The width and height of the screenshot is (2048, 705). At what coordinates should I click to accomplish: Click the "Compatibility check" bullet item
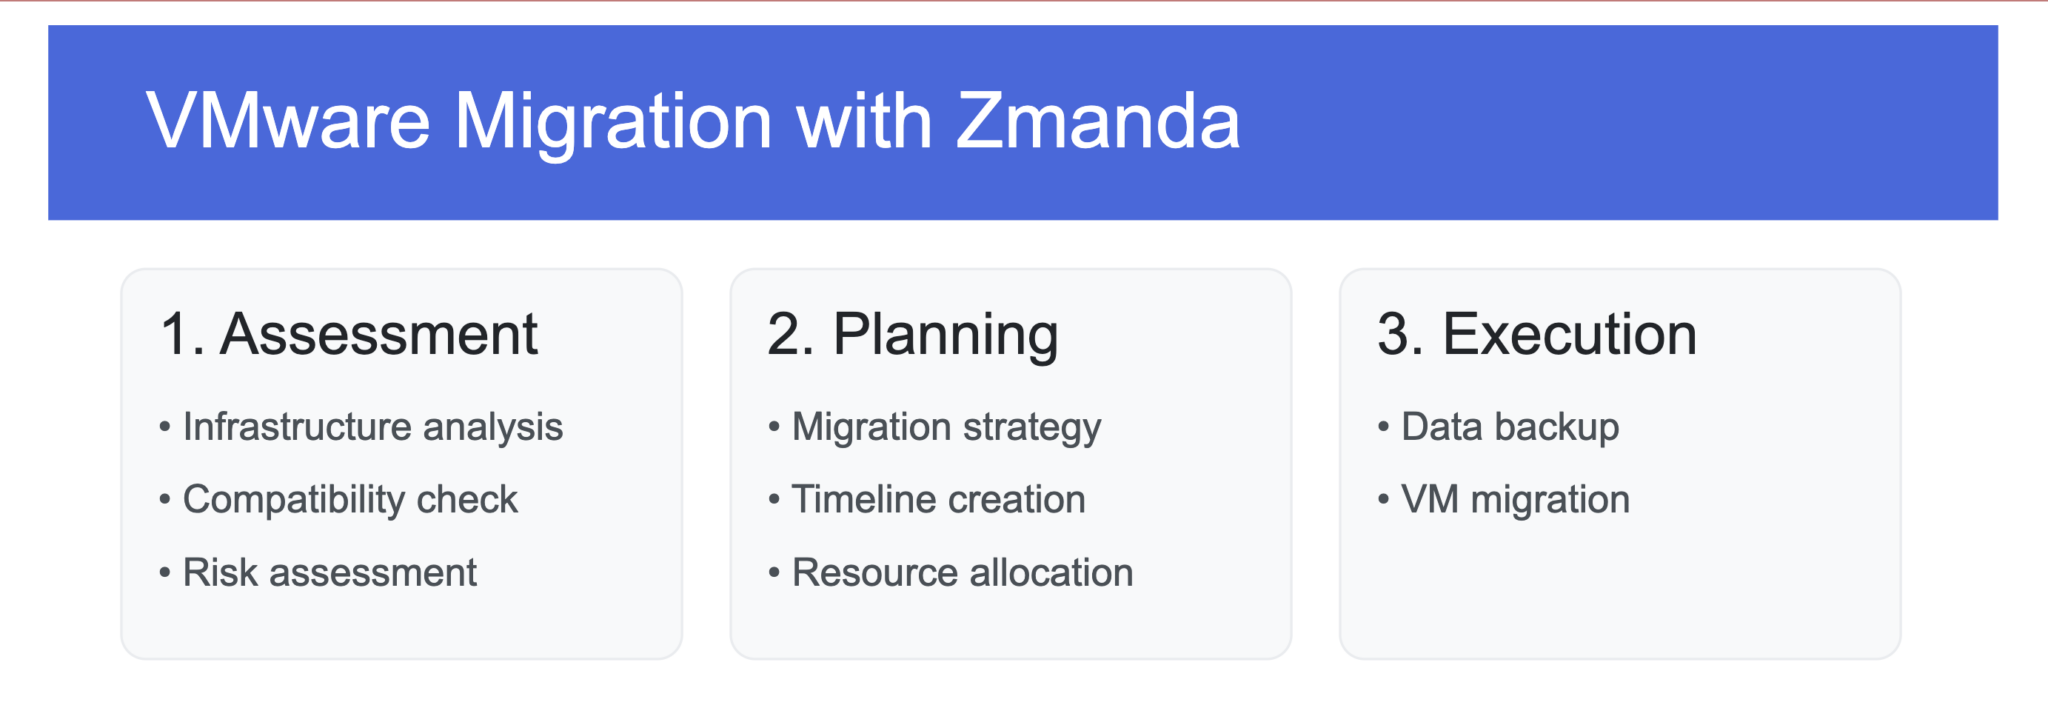(350, 499)
